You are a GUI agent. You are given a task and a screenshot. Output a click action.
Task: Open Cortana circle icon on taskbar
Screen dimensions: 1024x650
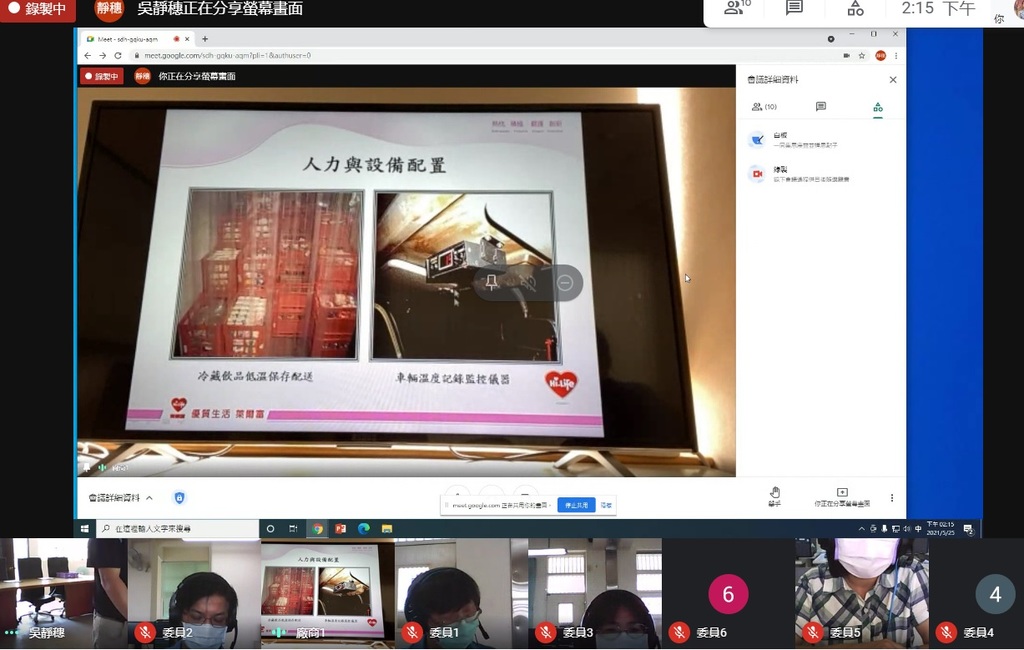(270, 528)
